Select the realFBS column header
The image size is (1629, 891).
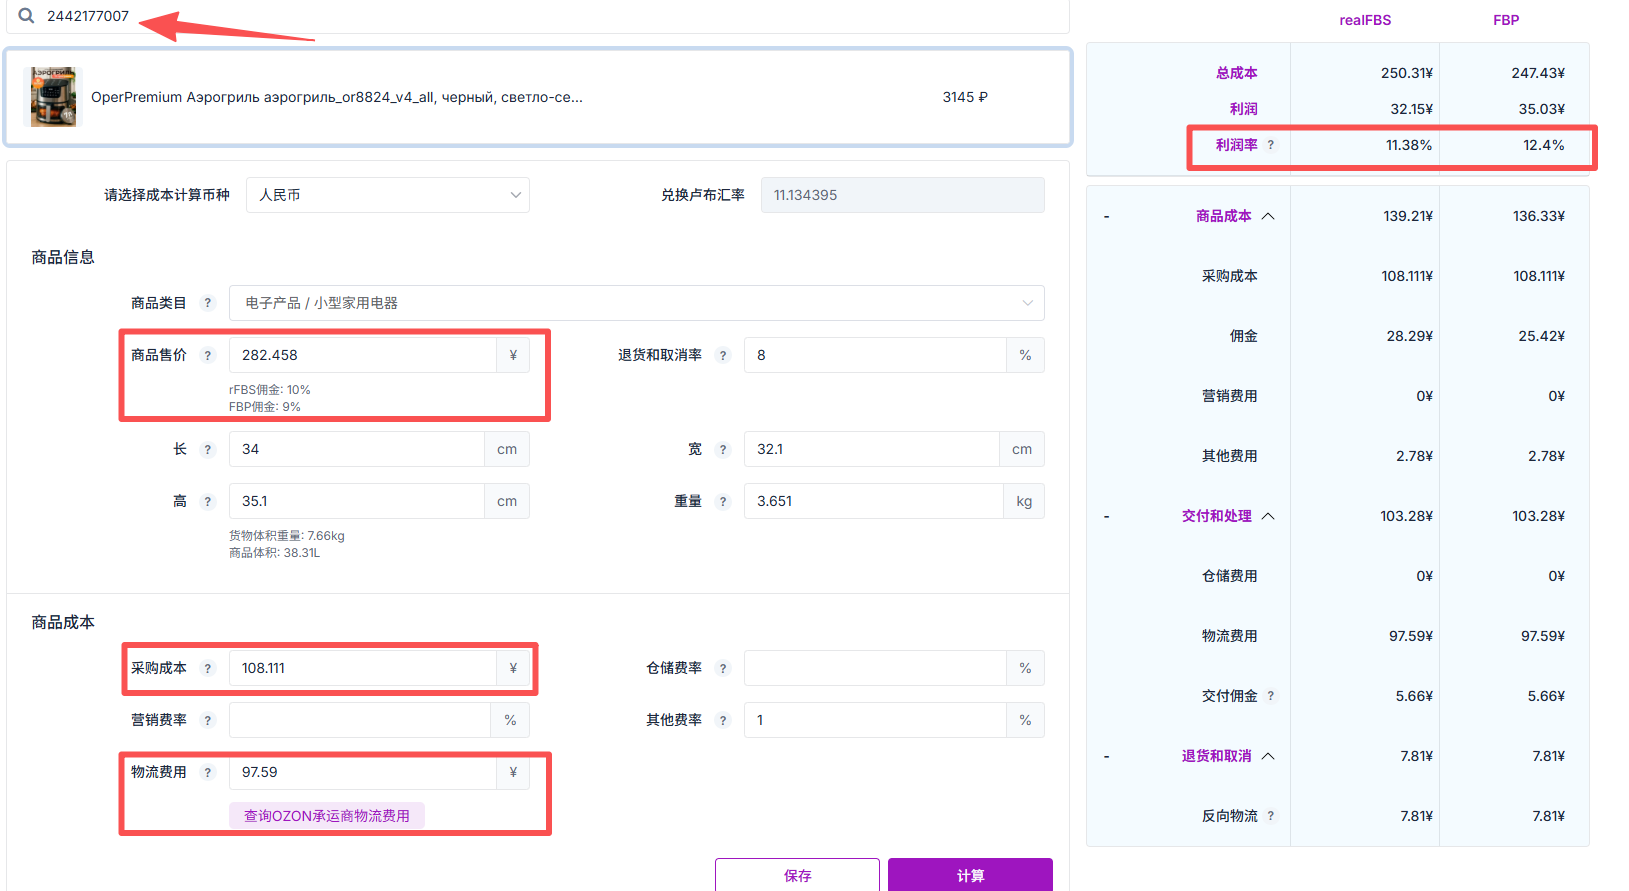[1365, 20]
